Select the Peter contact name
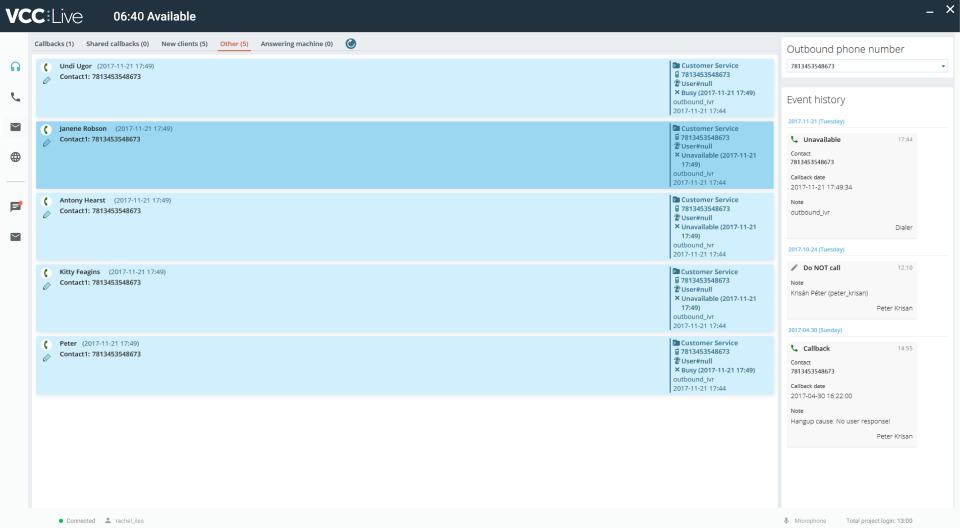The height and width of the screenshot is (528, 960). 68,344
